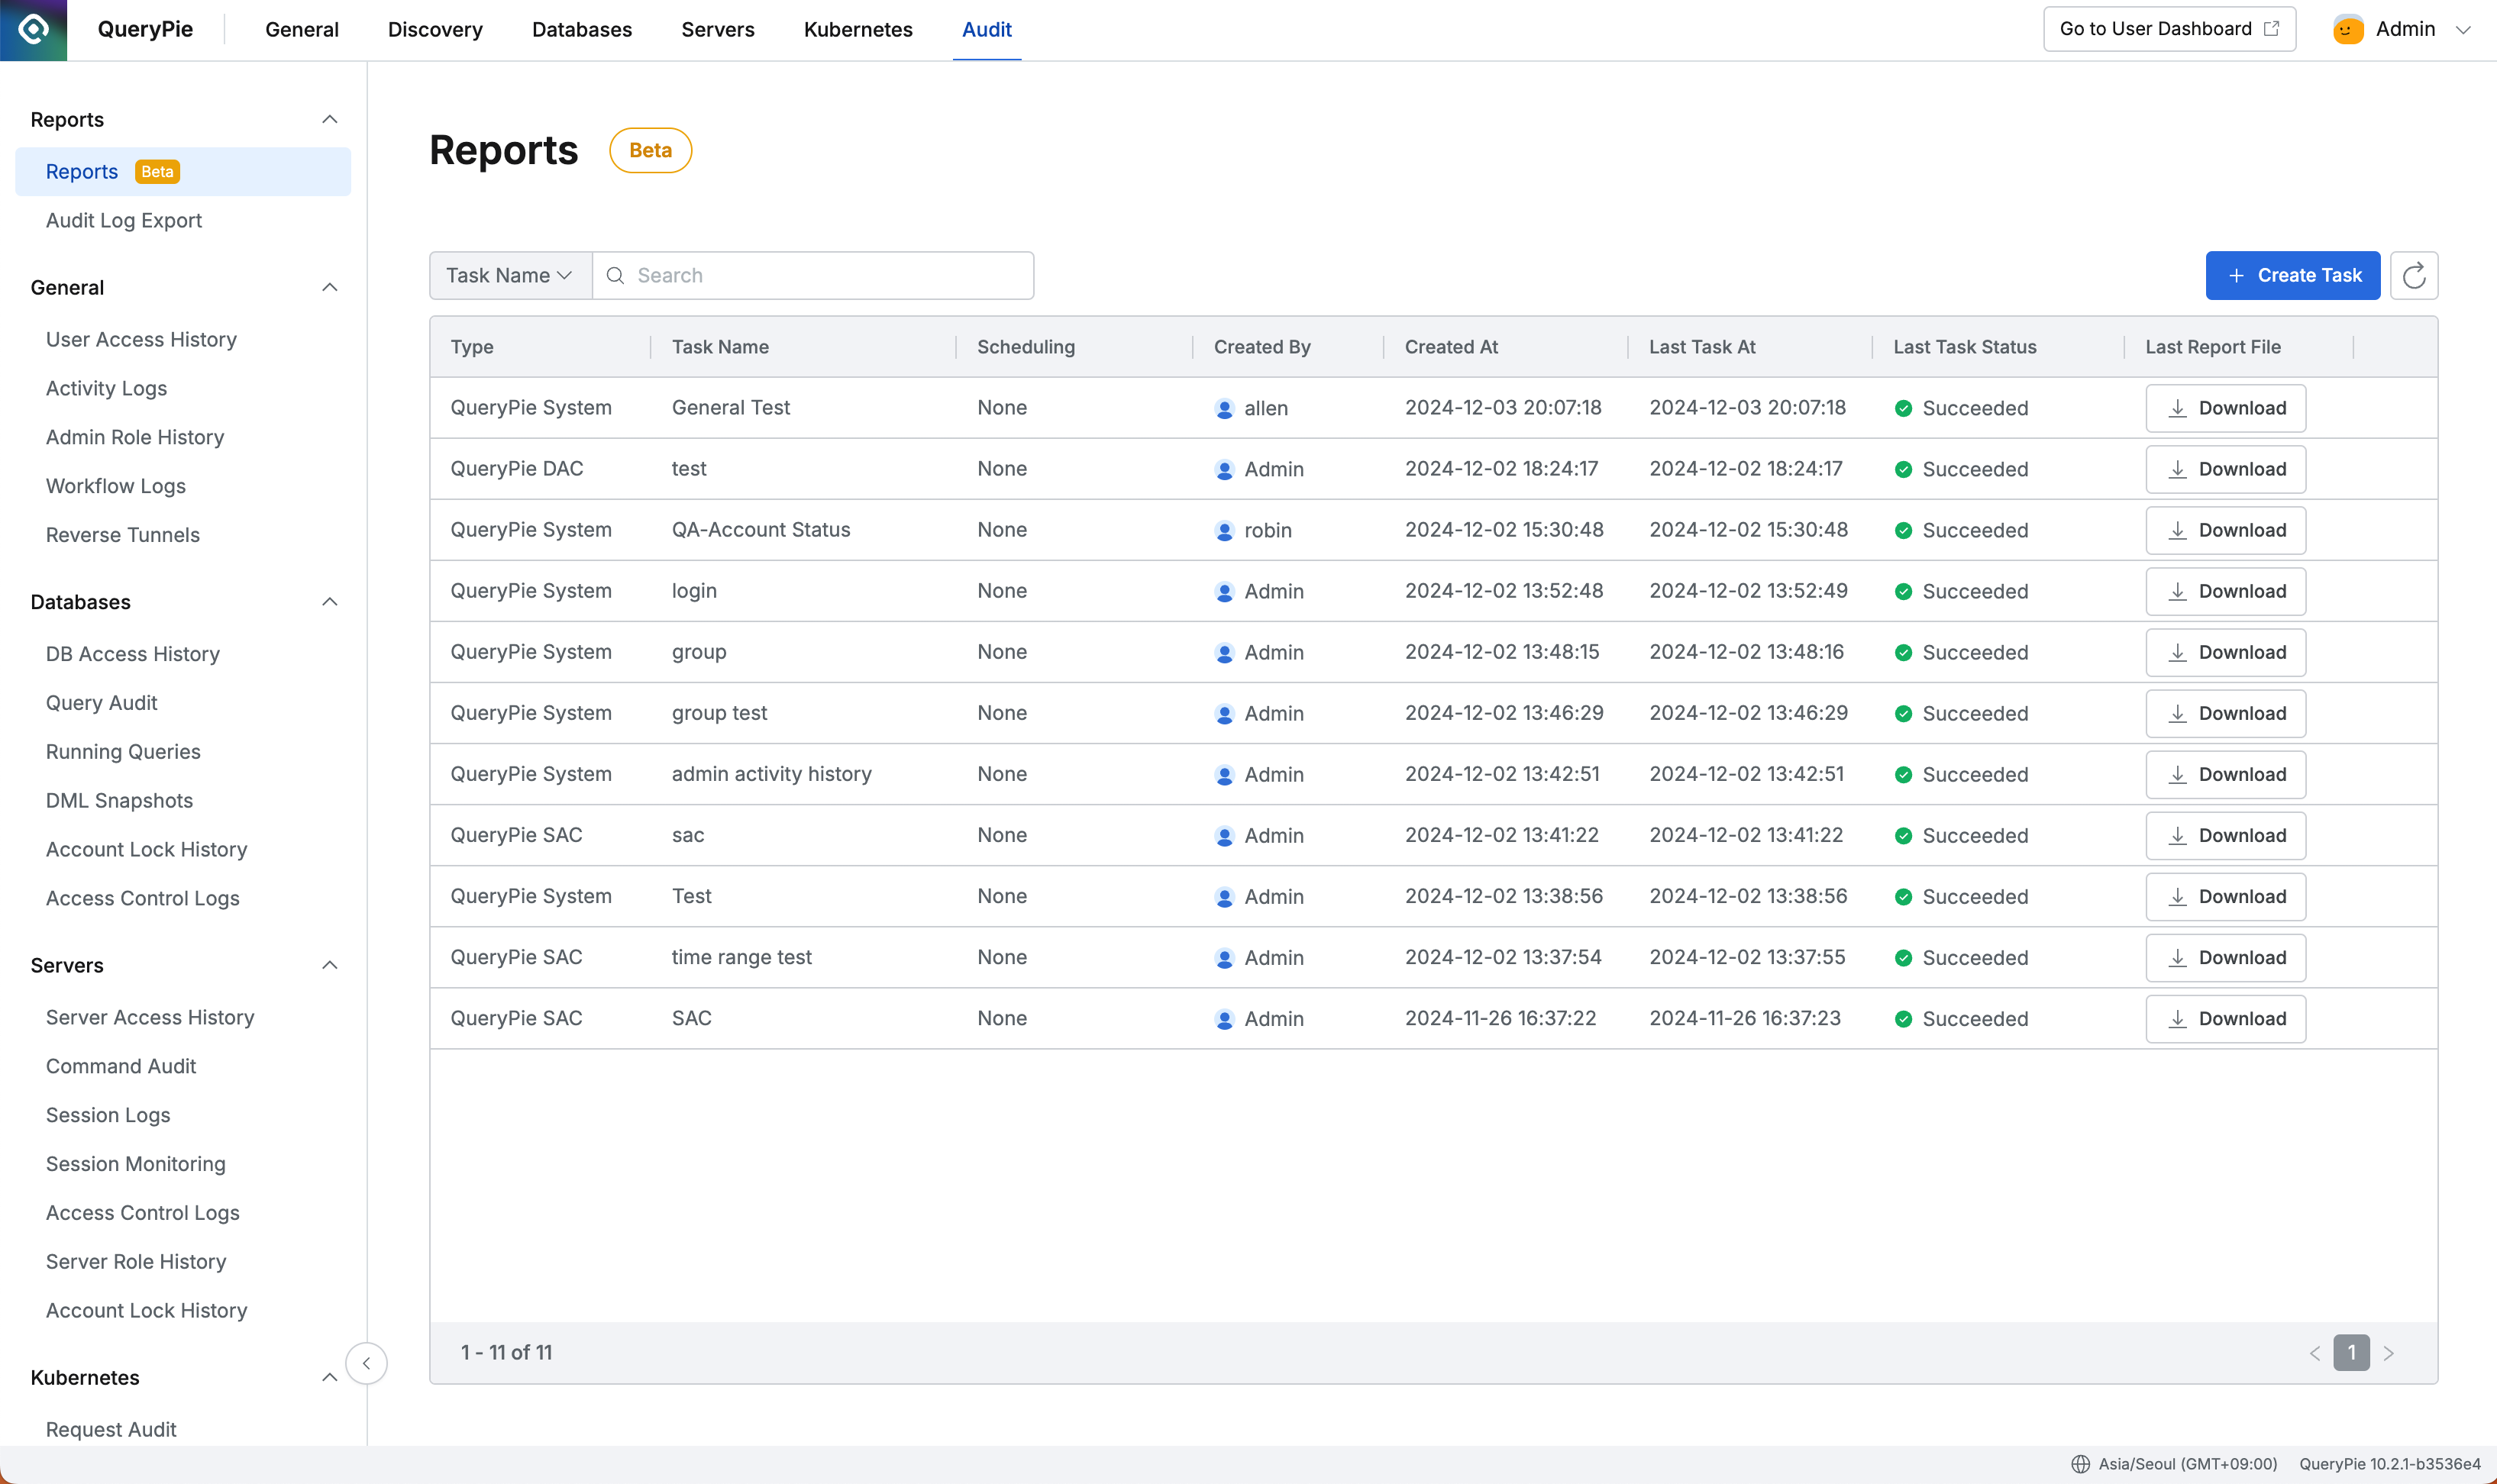Image resolution: width=2497 pixels, height=1484 pixels.
Task: Collapse the Servers sidebar section
Action: click(329, 965)
